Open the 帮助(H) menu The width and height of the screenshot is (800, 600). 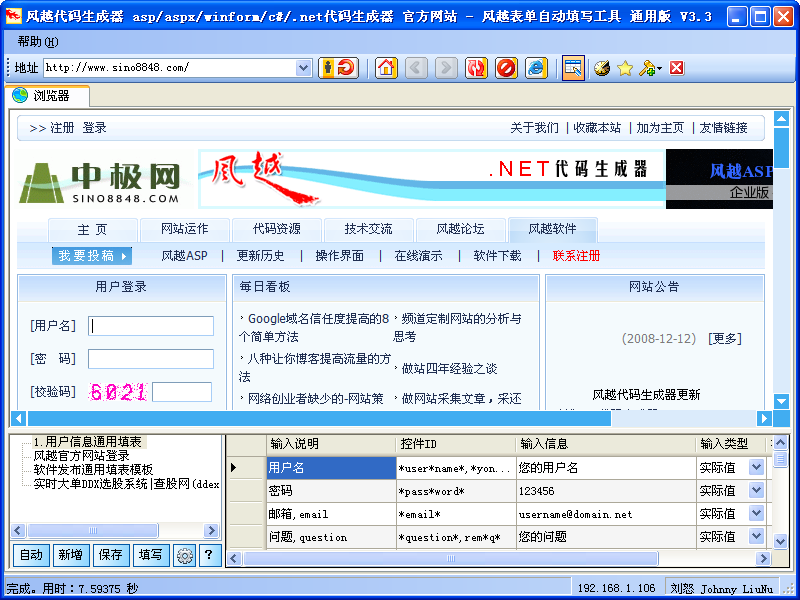click(x=38, y=42)
